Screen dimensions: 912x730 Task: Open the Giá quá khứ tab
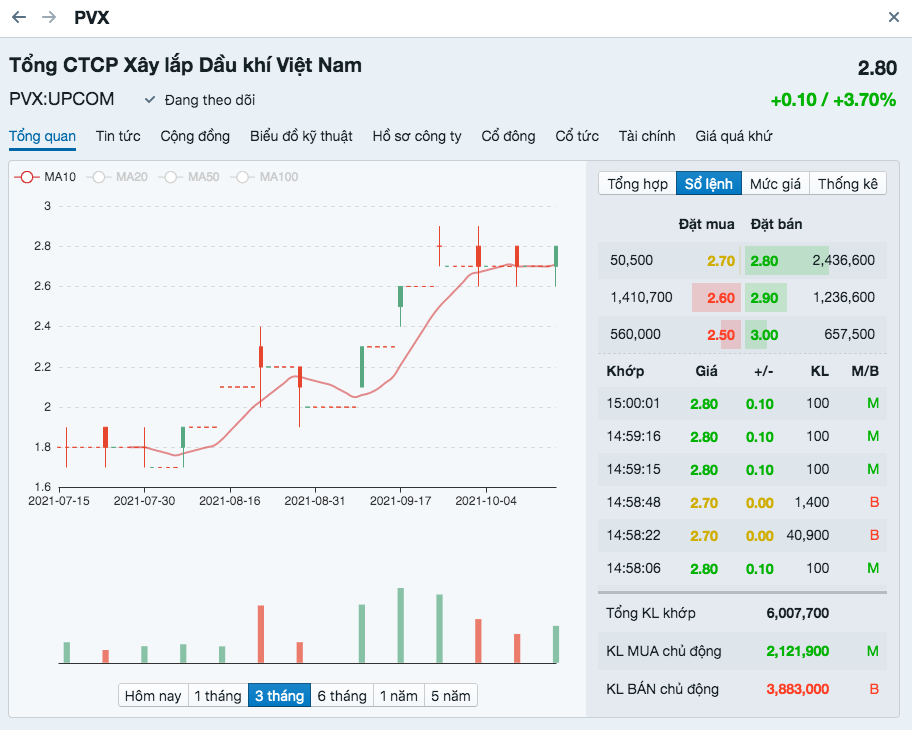coord(733,136)
